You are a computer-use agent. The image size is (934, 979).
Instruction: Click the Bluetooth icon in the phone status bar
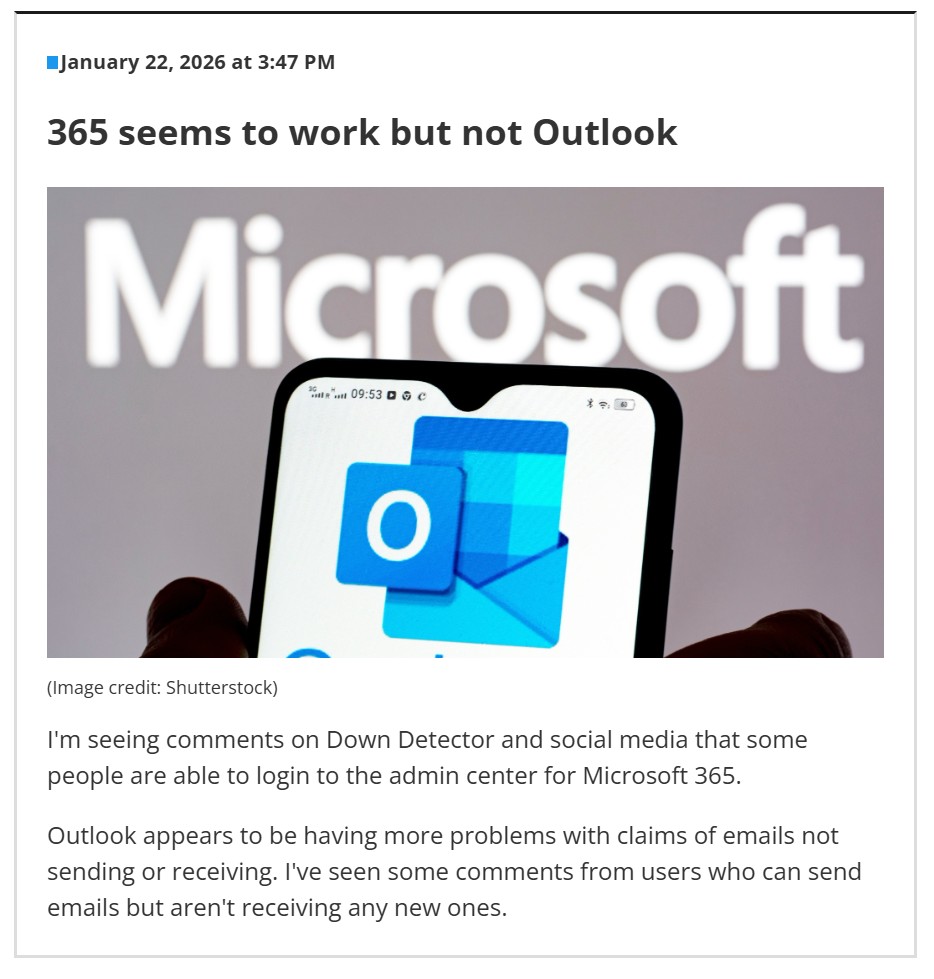(589, 403)
